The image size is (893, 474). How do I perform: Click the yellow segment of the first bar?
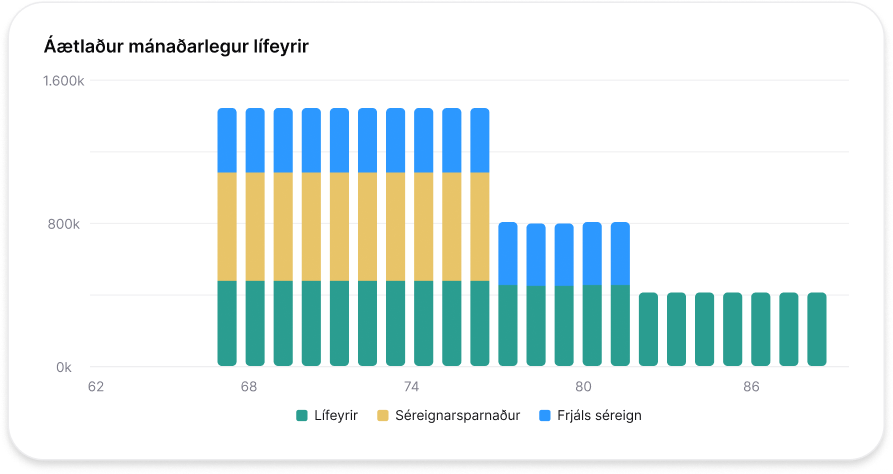(x=227, y=226)
